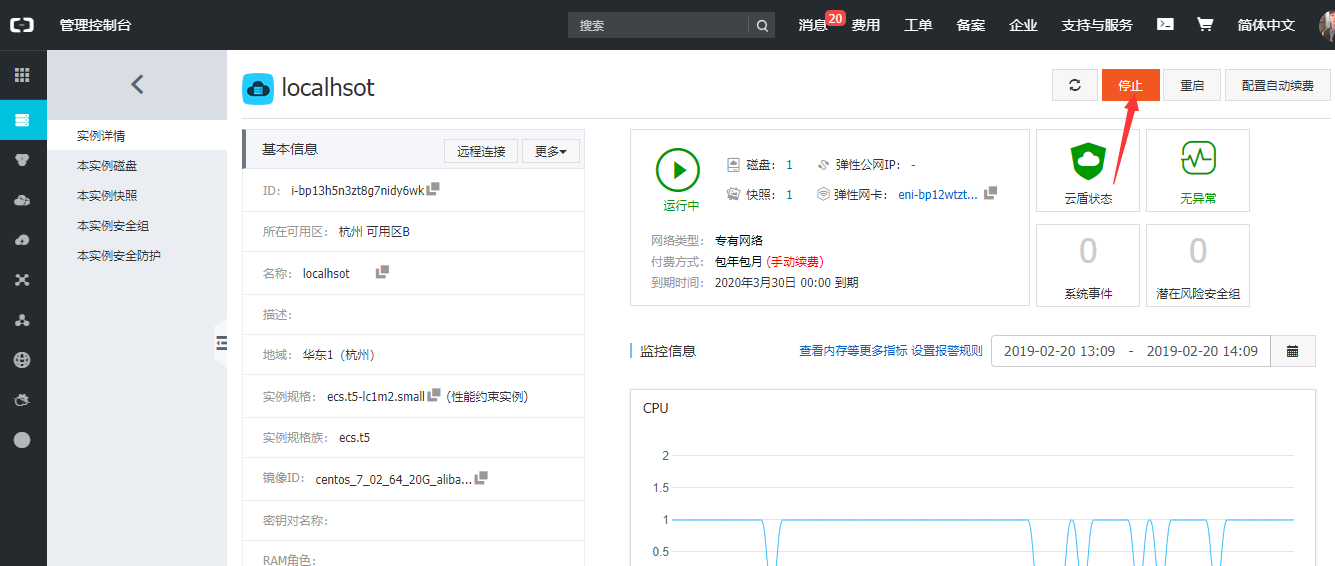Open the 备案 menu
Screen dimensions: 1335x566
[971, 25]
